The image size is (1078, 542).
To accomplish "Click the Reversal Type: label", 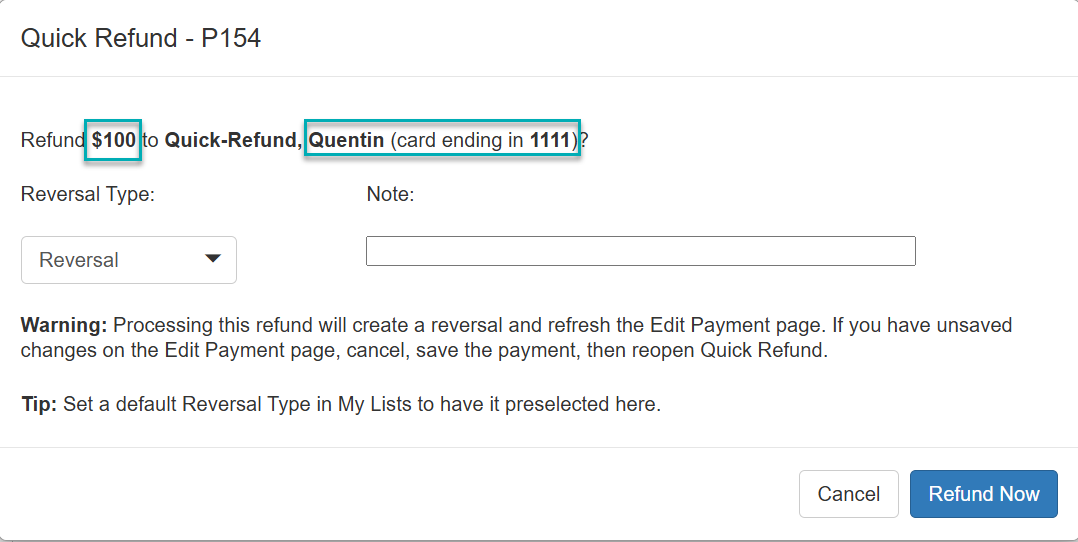I will [x=88, y=194].
